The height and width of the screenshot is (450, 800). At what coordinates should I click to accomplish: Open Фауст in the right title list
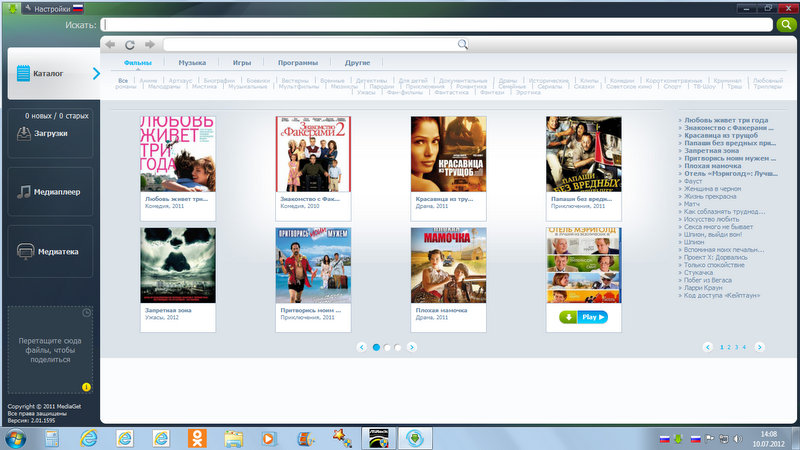pos(693,181)
